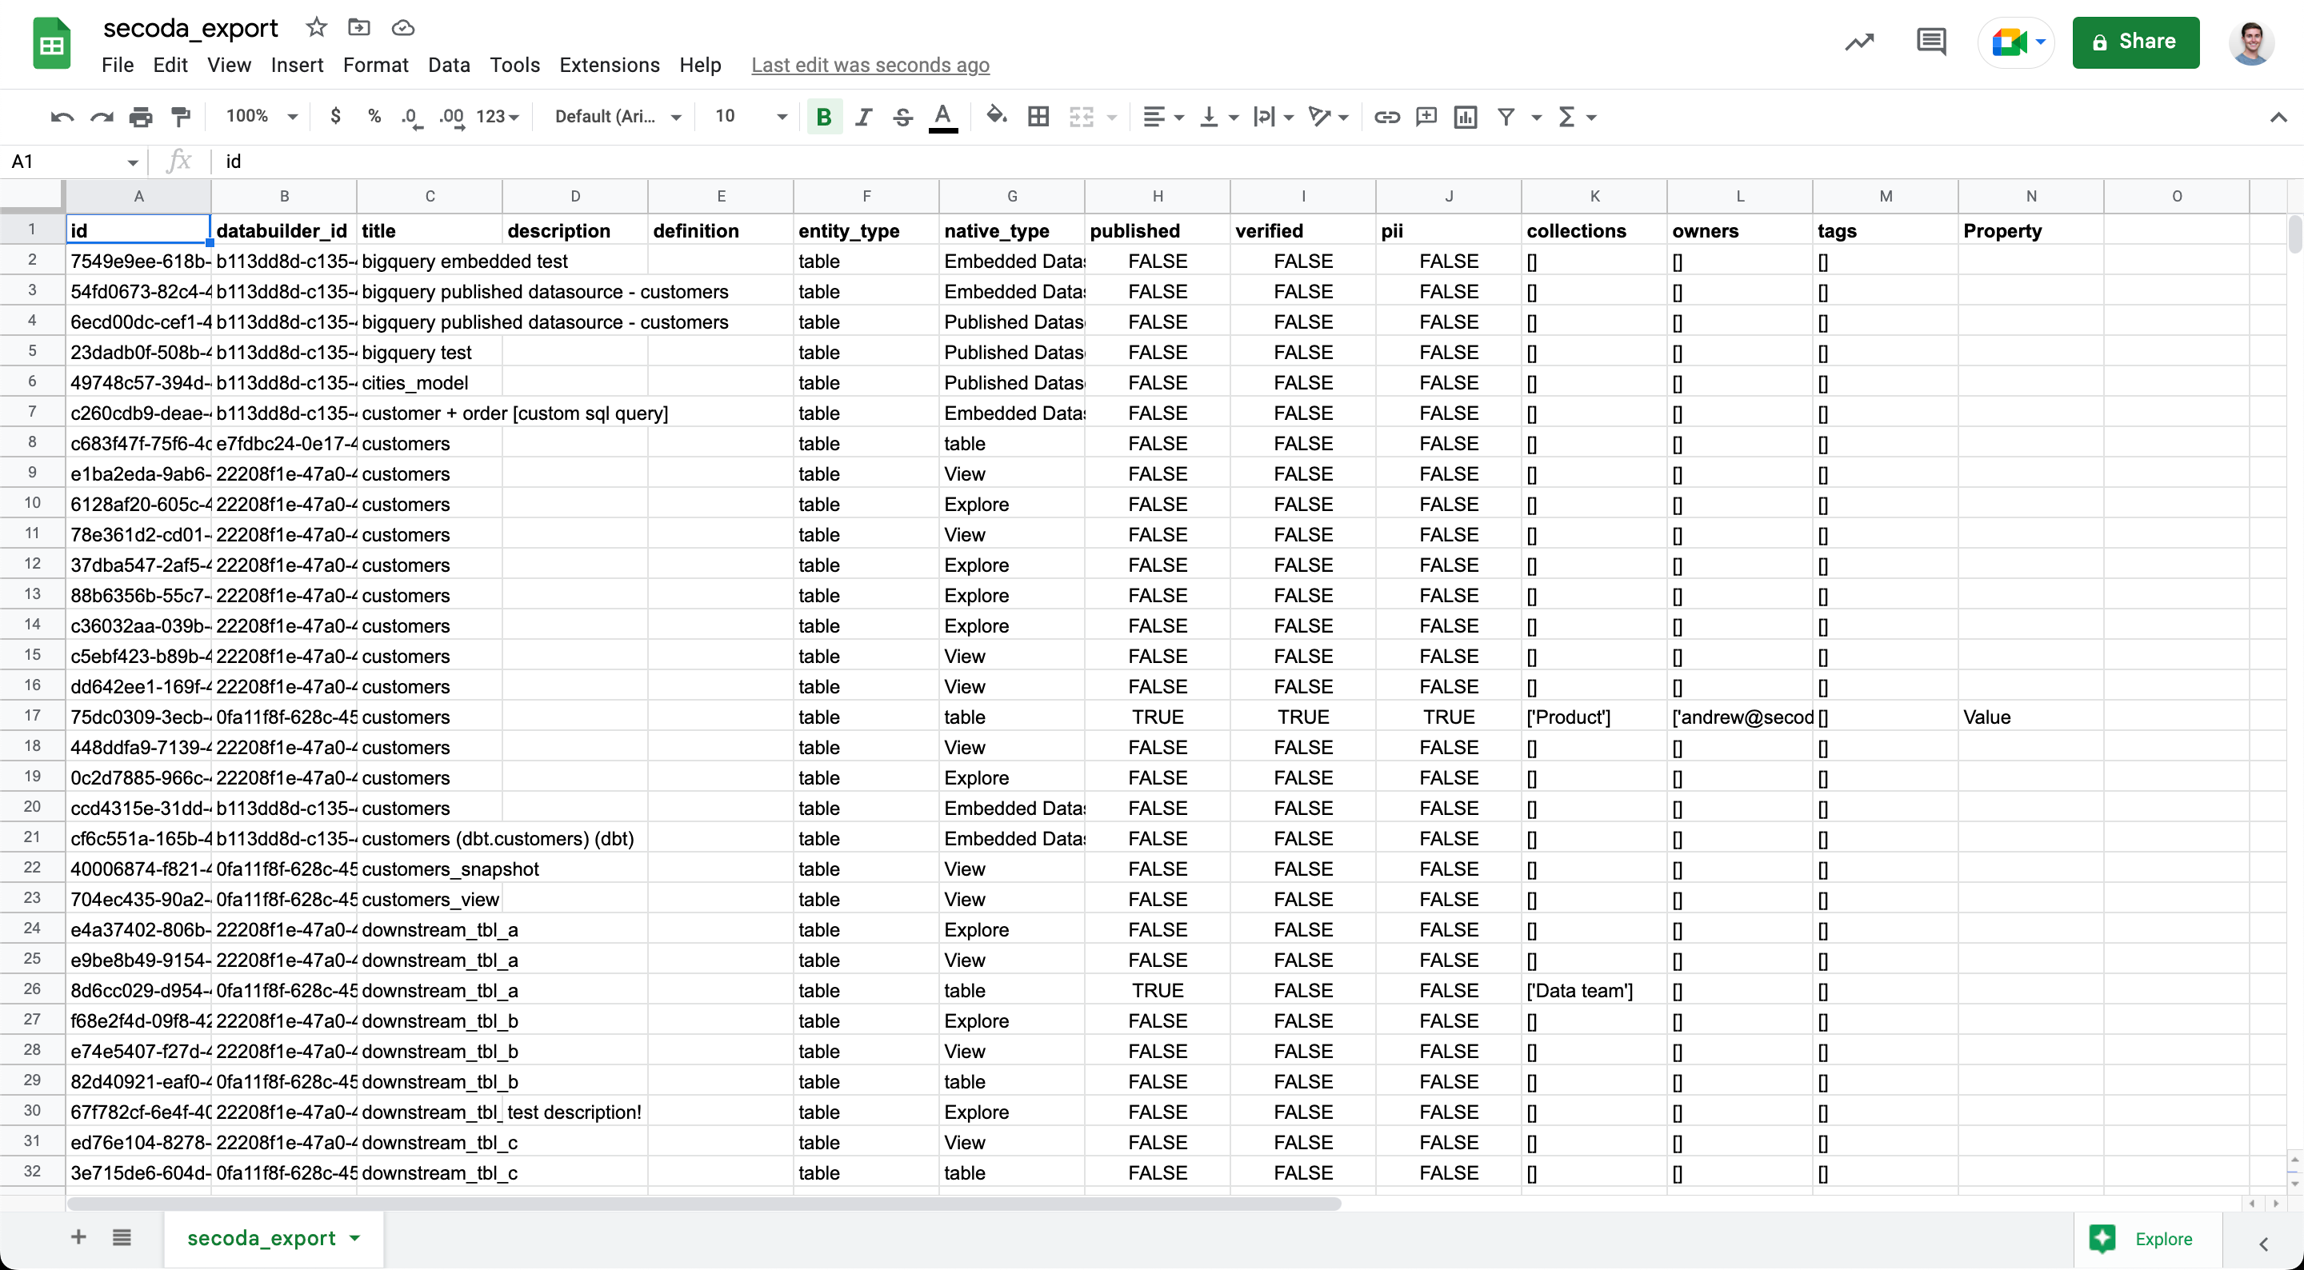Open the font size dropdown
2304x1270 pixels.
750,117
